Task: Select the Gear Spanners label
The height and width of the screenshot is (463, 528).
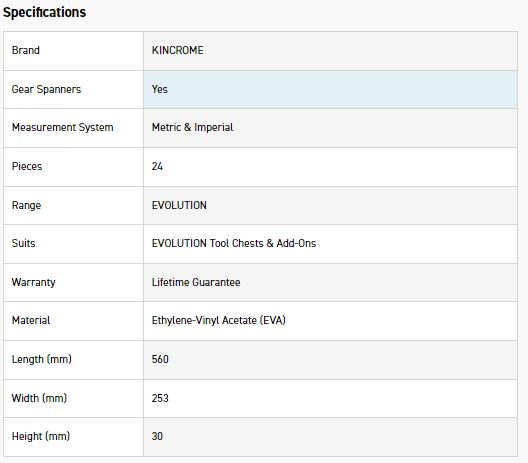Action: coord(46,89)
